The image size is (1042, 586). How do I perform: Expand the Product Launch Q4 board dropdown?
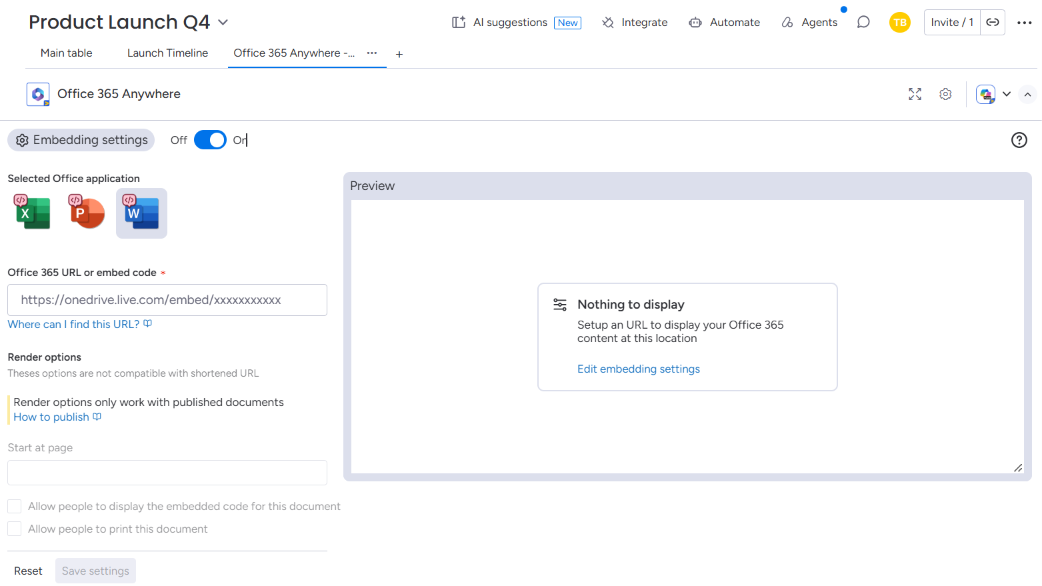click(x=223, y=23)
